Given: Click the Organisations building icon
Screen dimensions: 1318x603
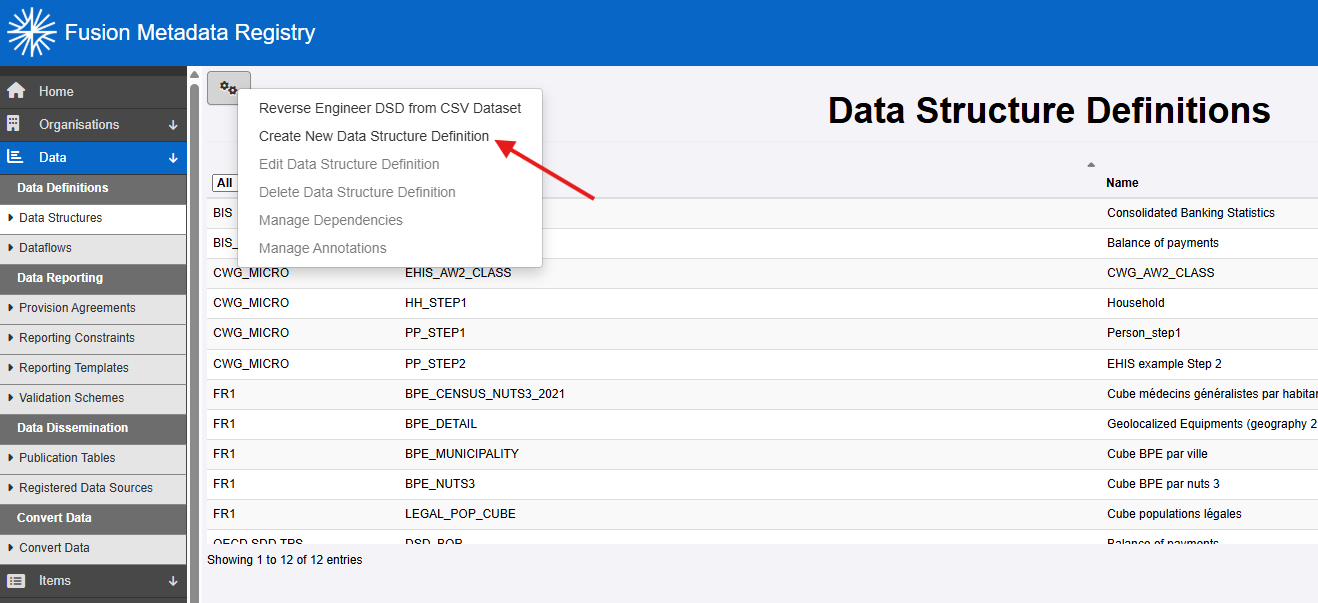Looking at the screenshot, I should pyautogui.click(x=14, y=124).
